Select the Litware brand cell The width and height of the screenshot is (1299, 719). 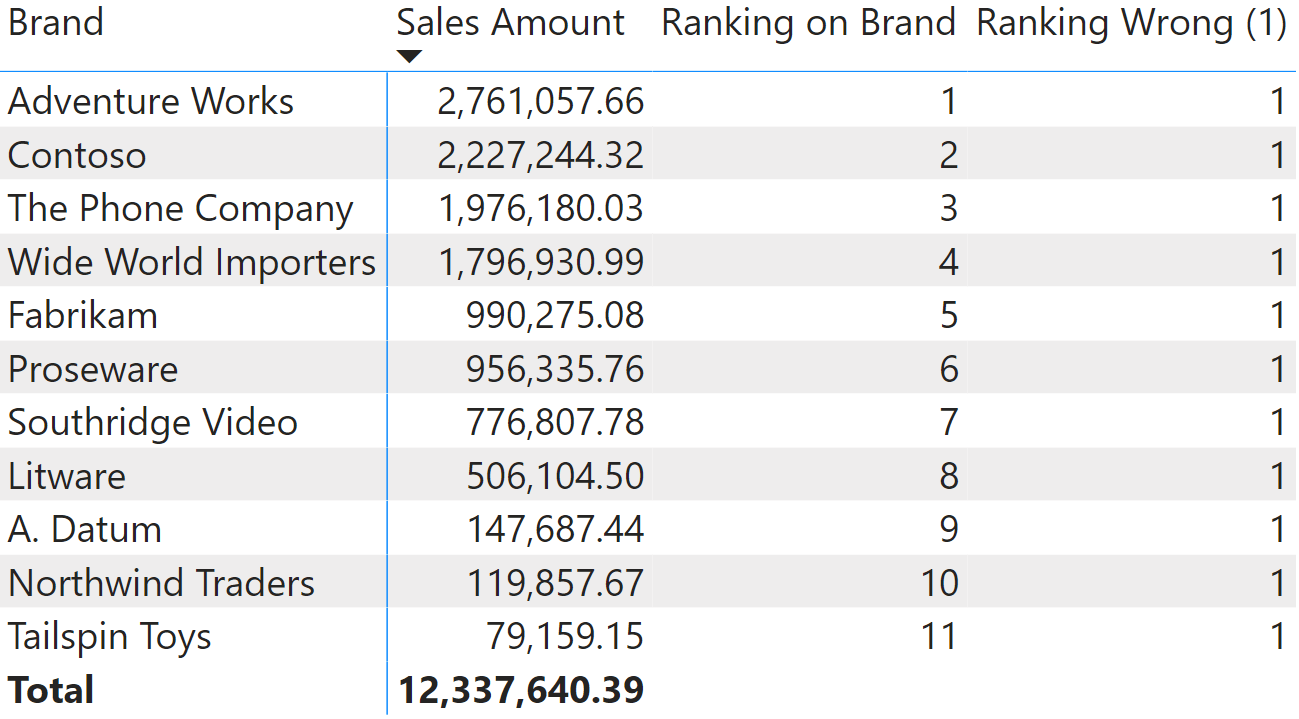[67, 476]
